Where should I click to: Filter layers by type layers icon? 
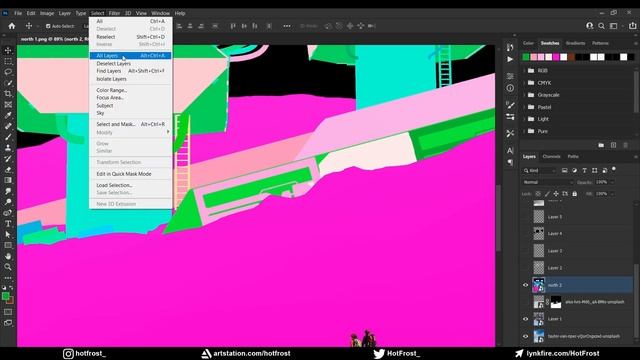(584, 170)
